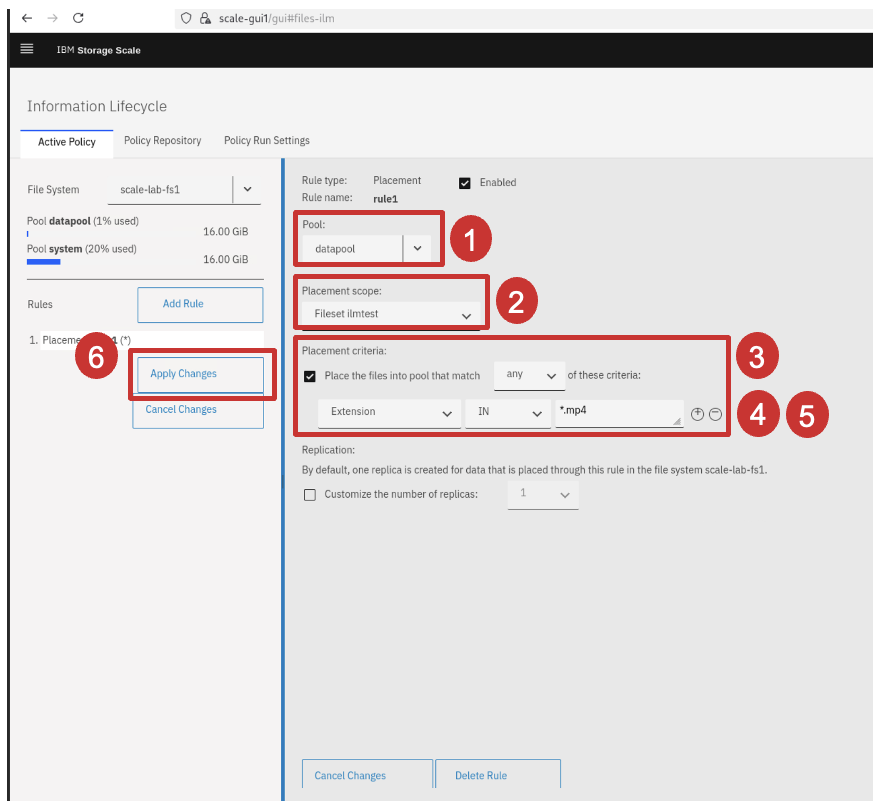This screenshot has width=888, height=810.
Task: Enable Customize the number of replicas
Action: click(x=310, y=495)
